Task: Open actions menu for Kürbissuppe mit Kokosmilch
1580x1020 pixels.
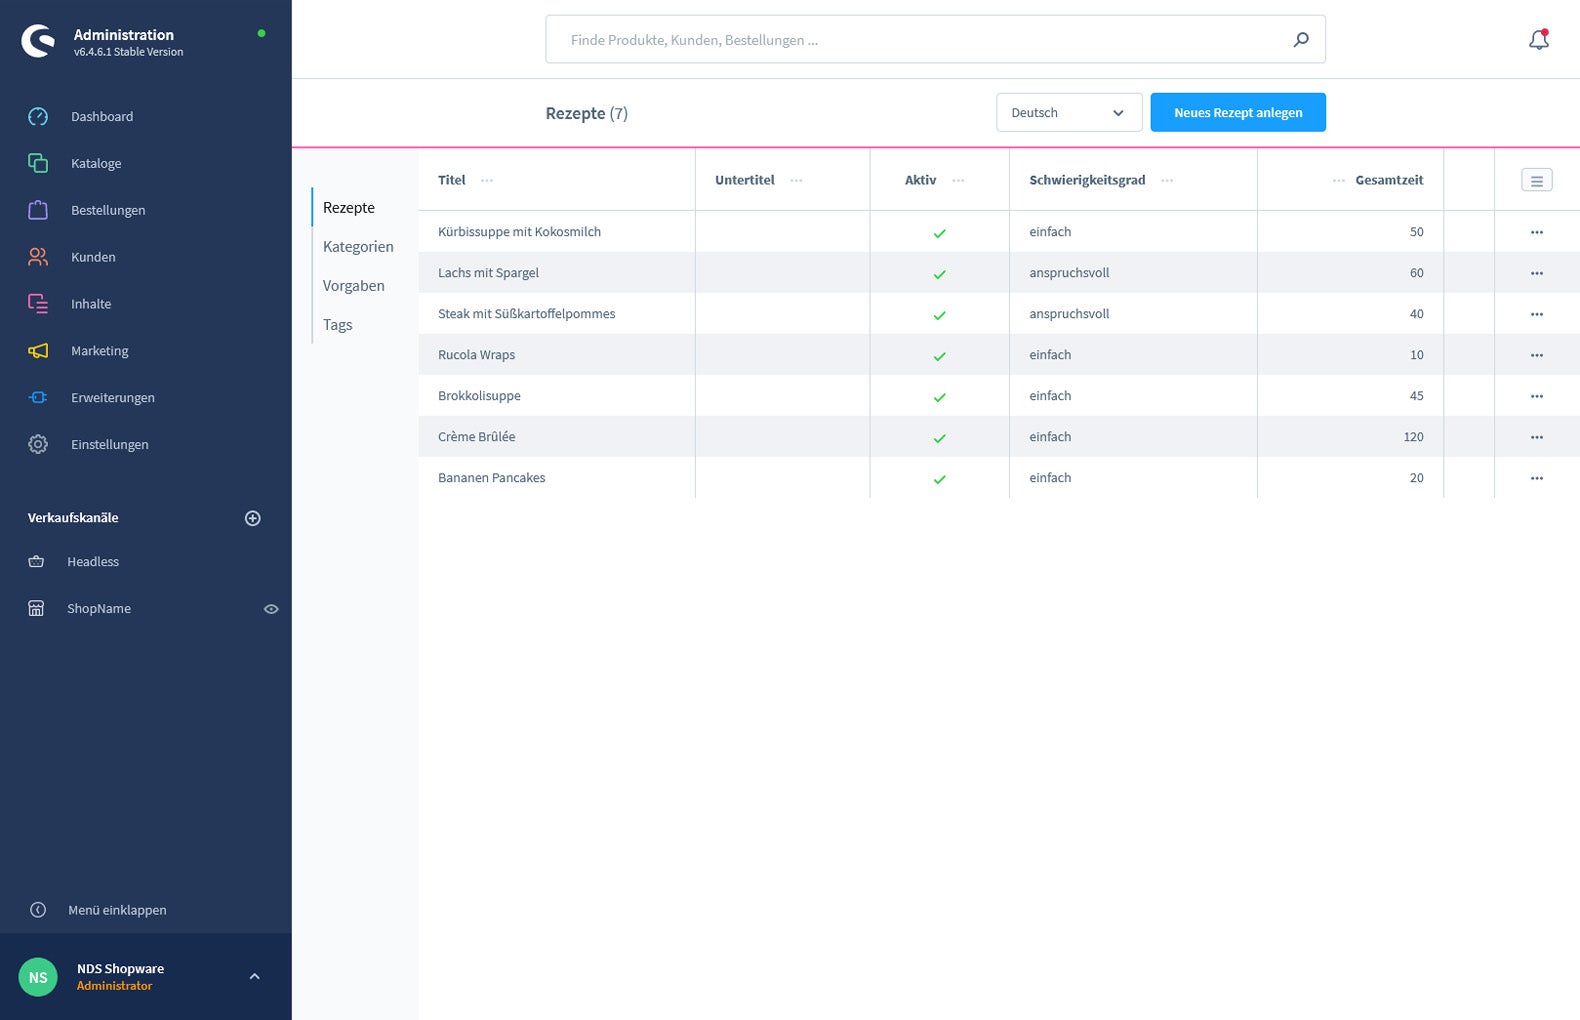Action: pyautogui.click(x=1537, y=232)
